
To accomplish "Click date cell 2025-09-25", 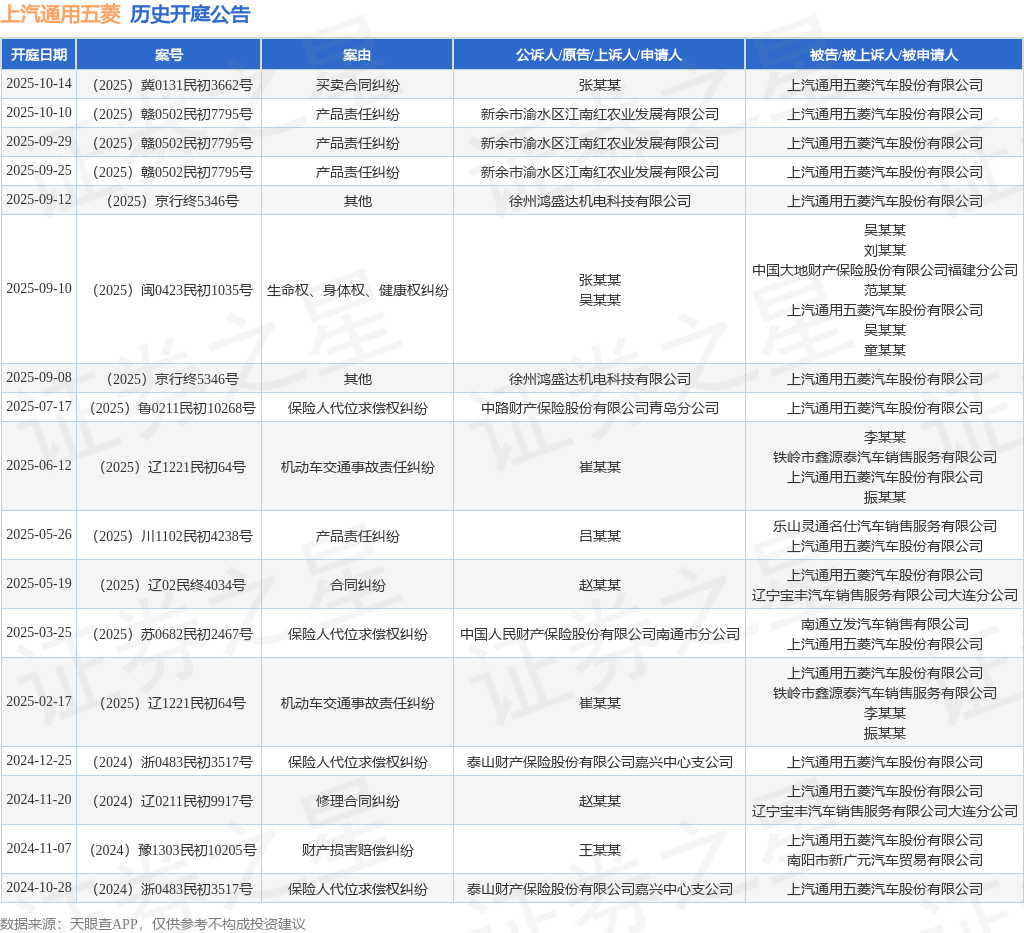I will tap(39, 170).
